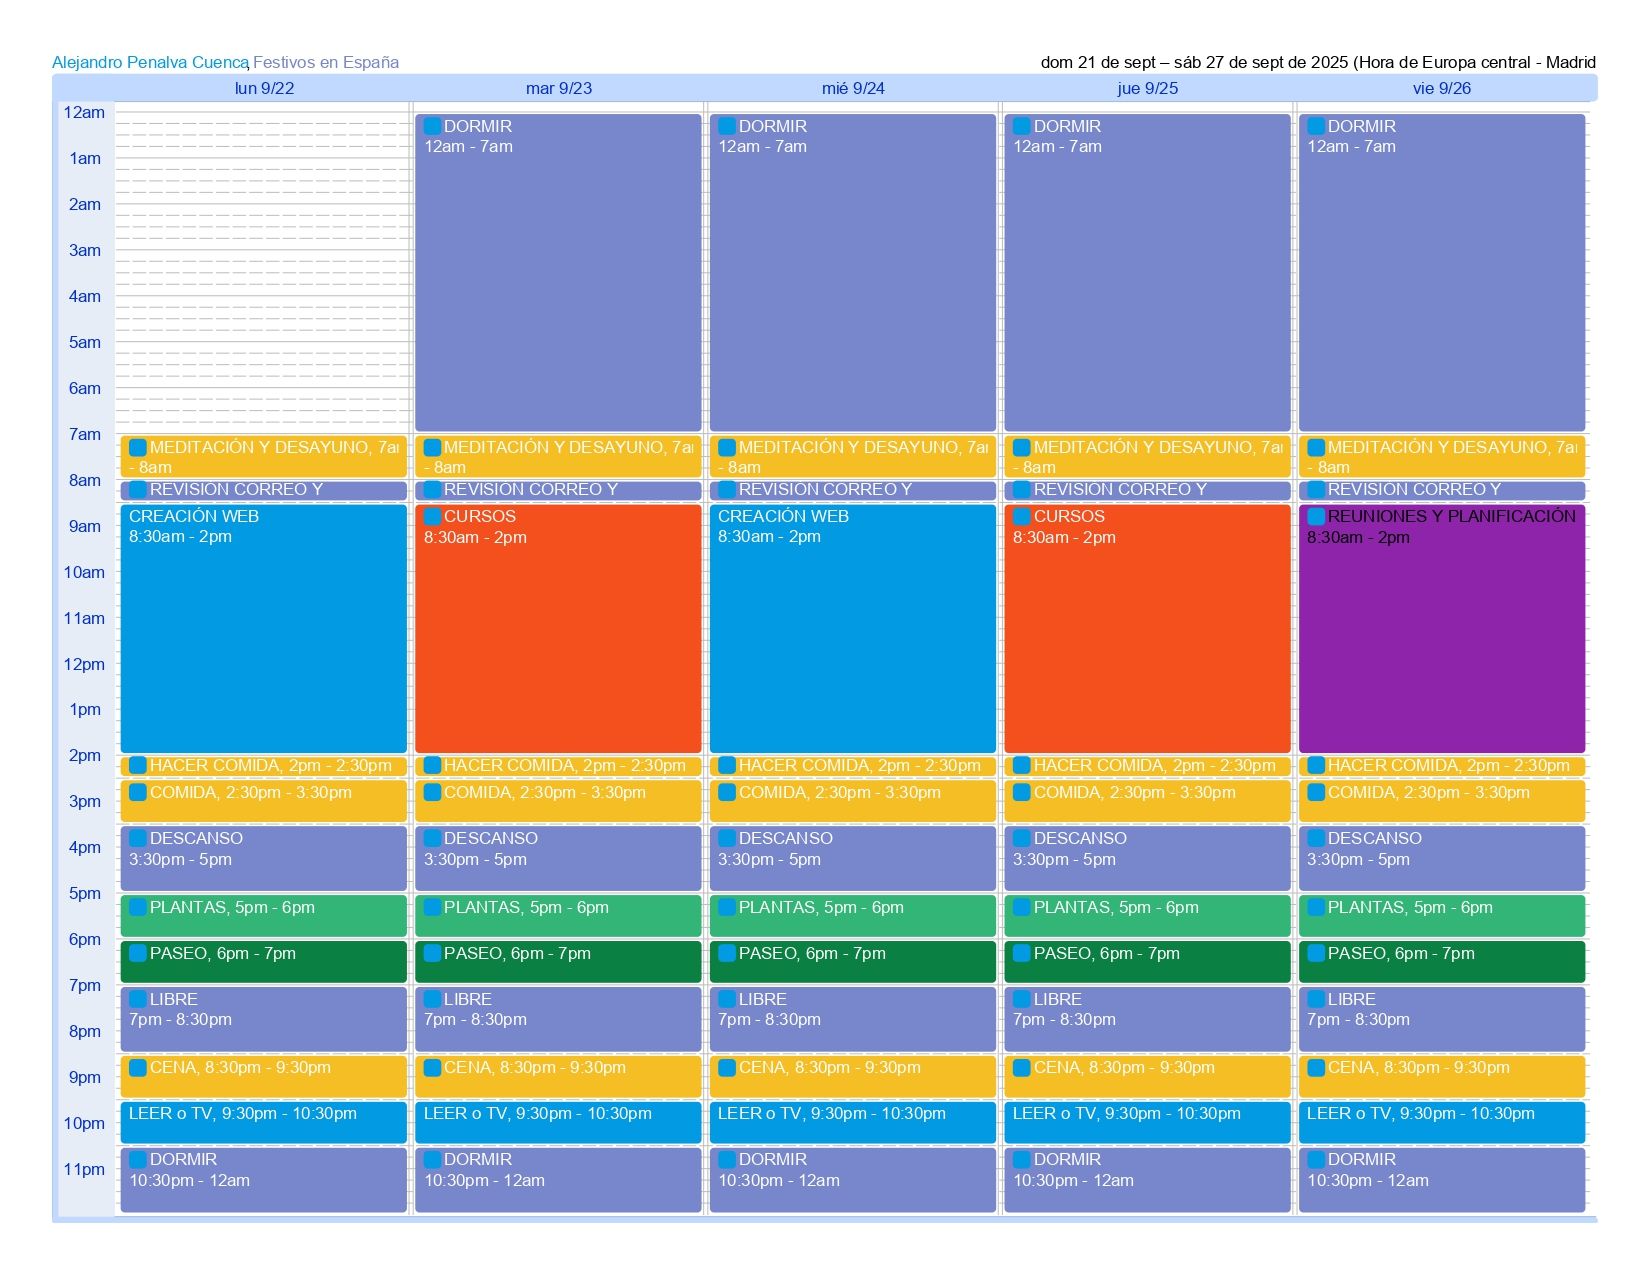Screen dimensions: 1650x1275
Task: Click the icon beside Monday's MEDITACIÓN Y DESAYUNO
Action: 138,447
